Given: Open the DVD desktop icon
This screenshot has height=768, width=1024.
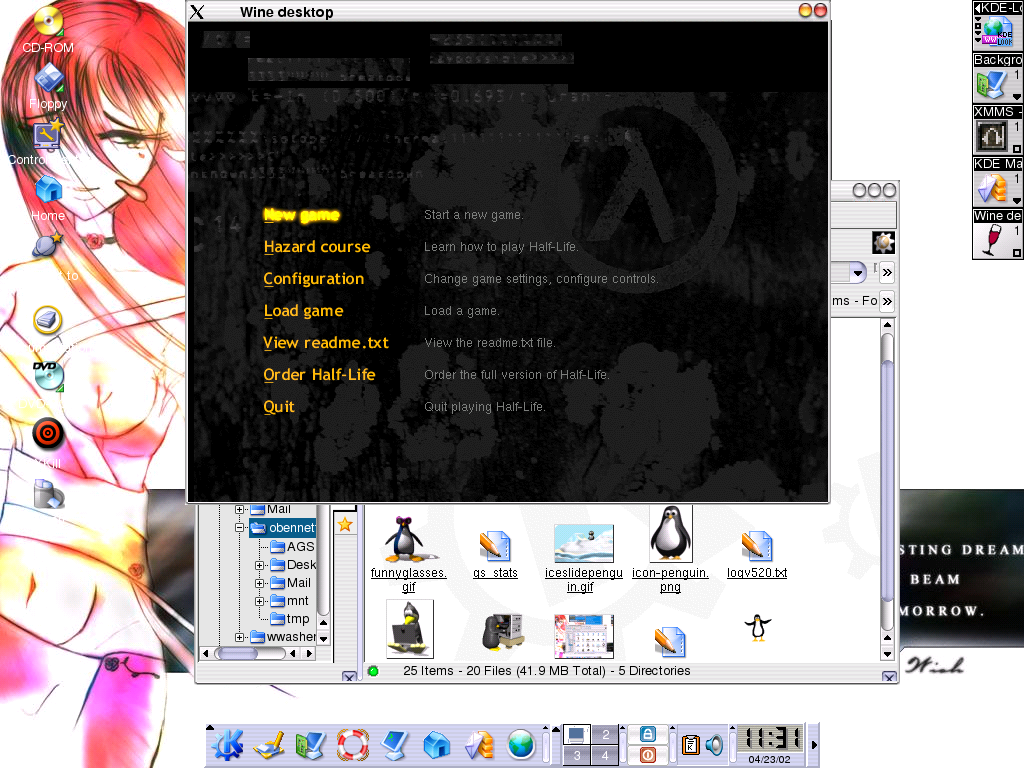Looking at the screenshot, I should tap(48, 376).
